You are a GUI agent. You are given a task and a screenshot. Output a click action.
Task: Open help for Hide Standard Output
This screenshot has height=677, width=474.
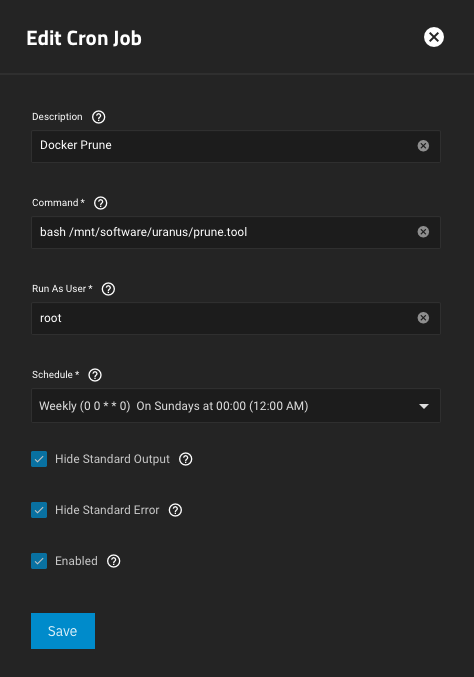pyautogui.click(x=186, y=459)
